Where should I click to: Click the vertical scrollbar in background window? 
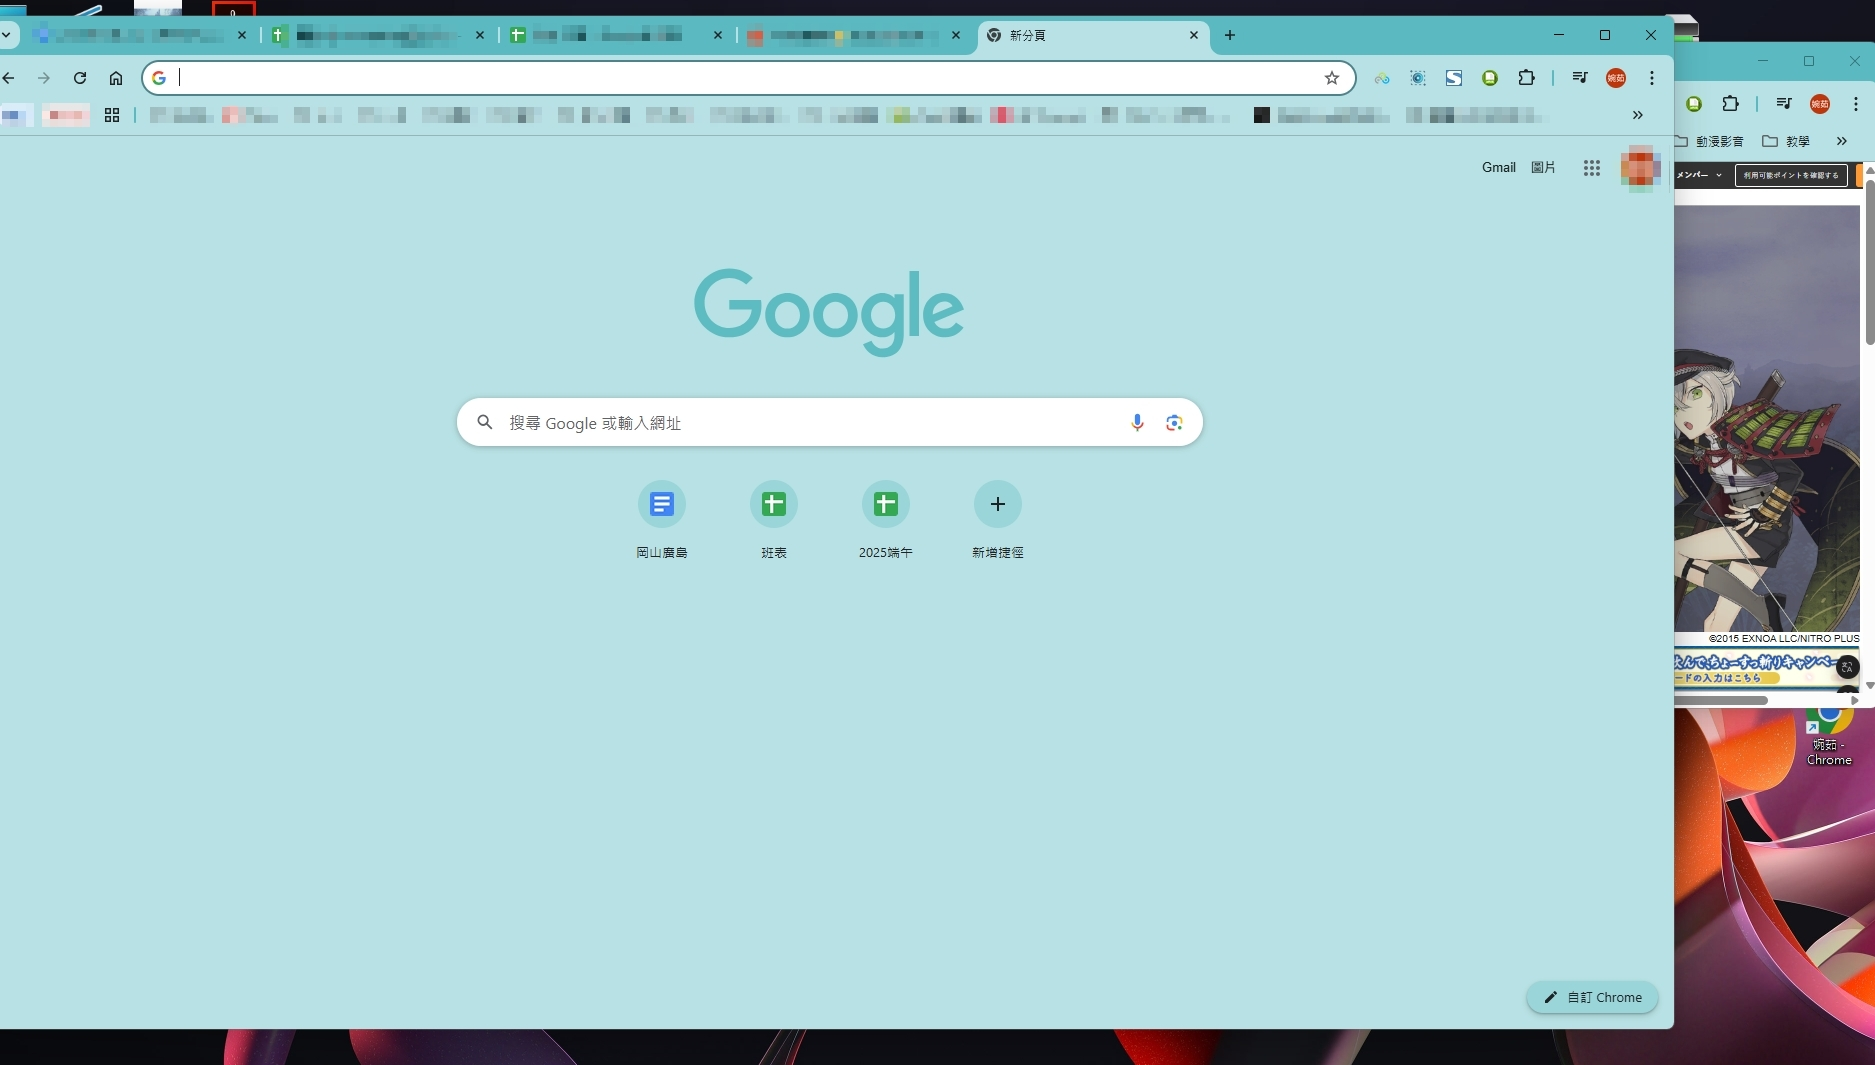pyautogui.click(x=1870, y=263)
